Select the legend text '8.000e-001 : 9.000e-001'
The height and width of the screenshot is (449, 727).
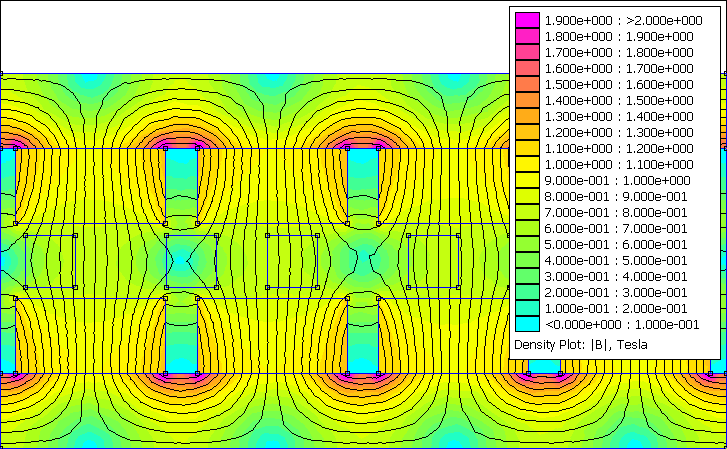616,196
